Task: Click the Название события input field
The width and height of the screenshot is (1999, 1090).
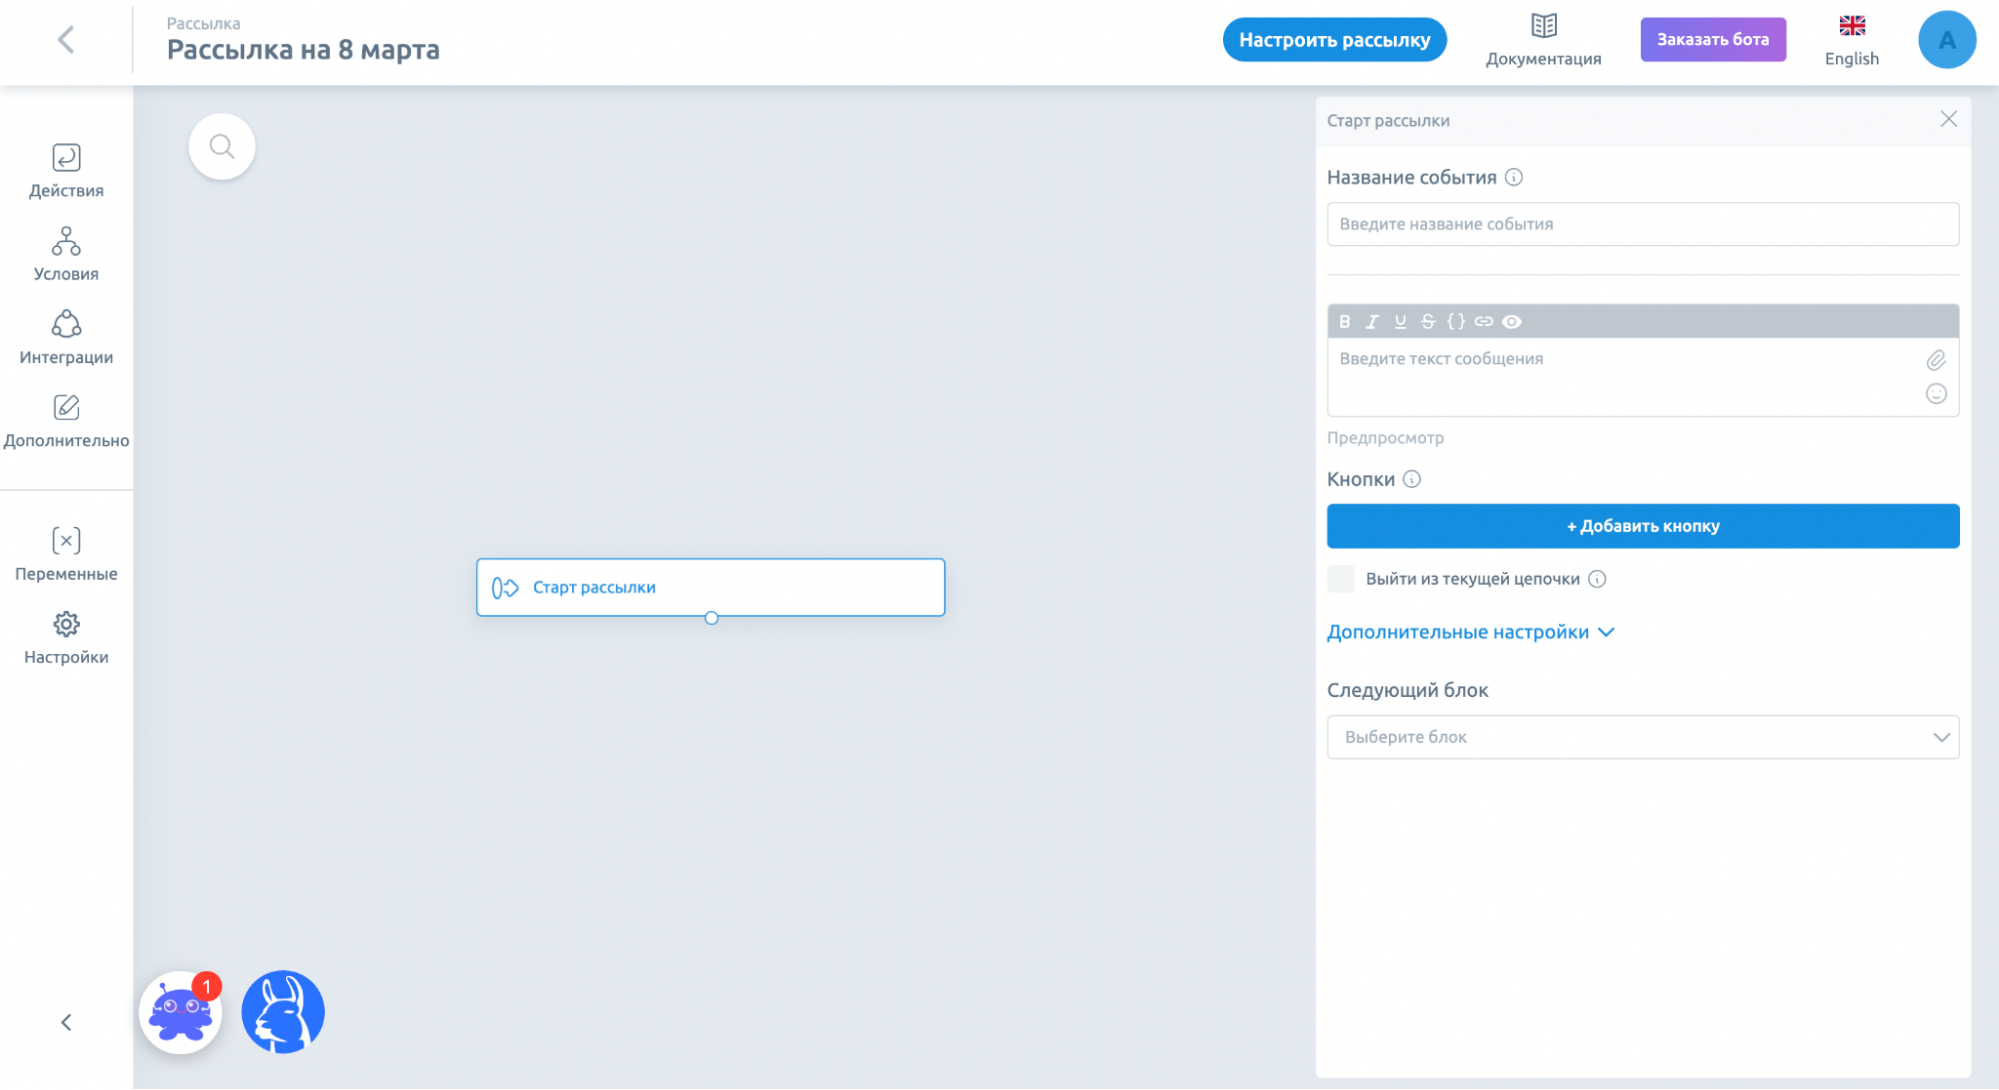Action: click(x=1642, y=223)
